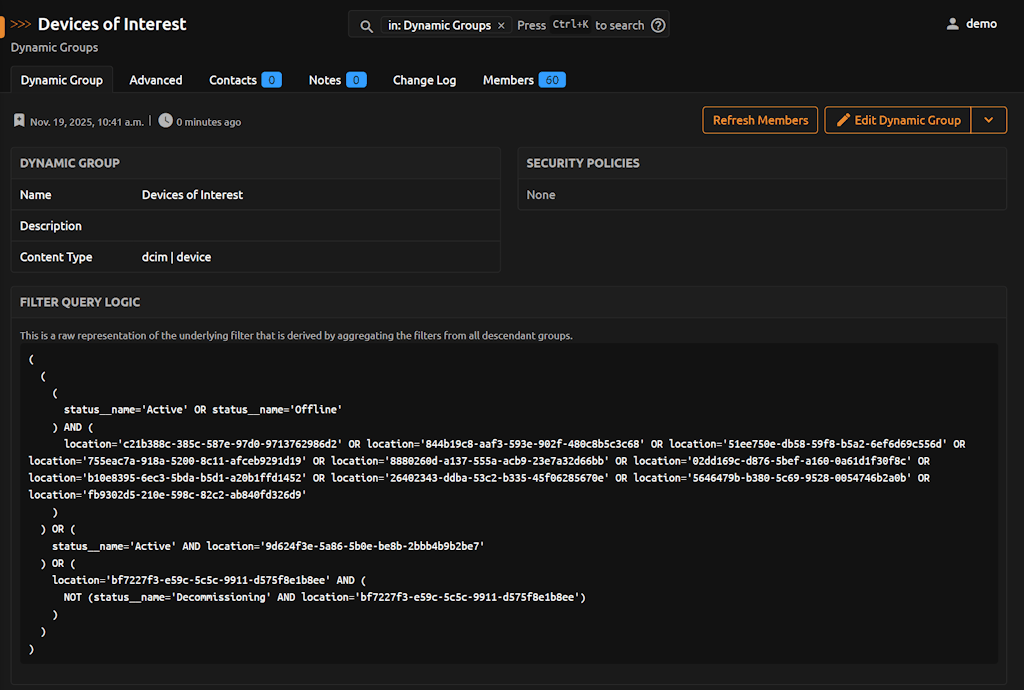Click the created date bookmark icon
The width and height of the screenshot is (1024, 690).
[x=19, y=121]
